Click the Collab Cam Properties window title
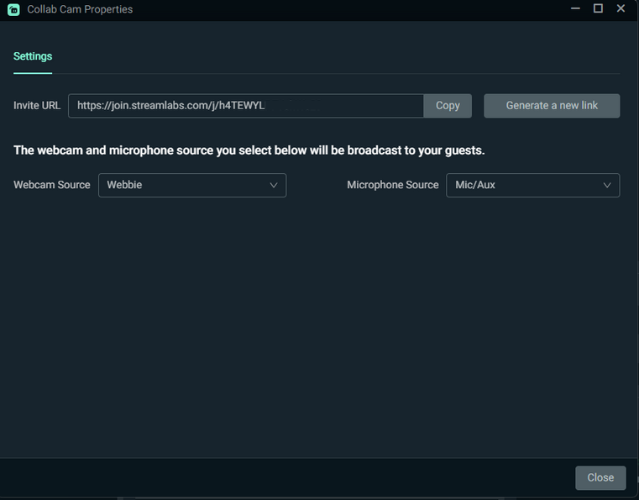The height and width of the screenshot is (500, 642). click(x=80, y=9)
